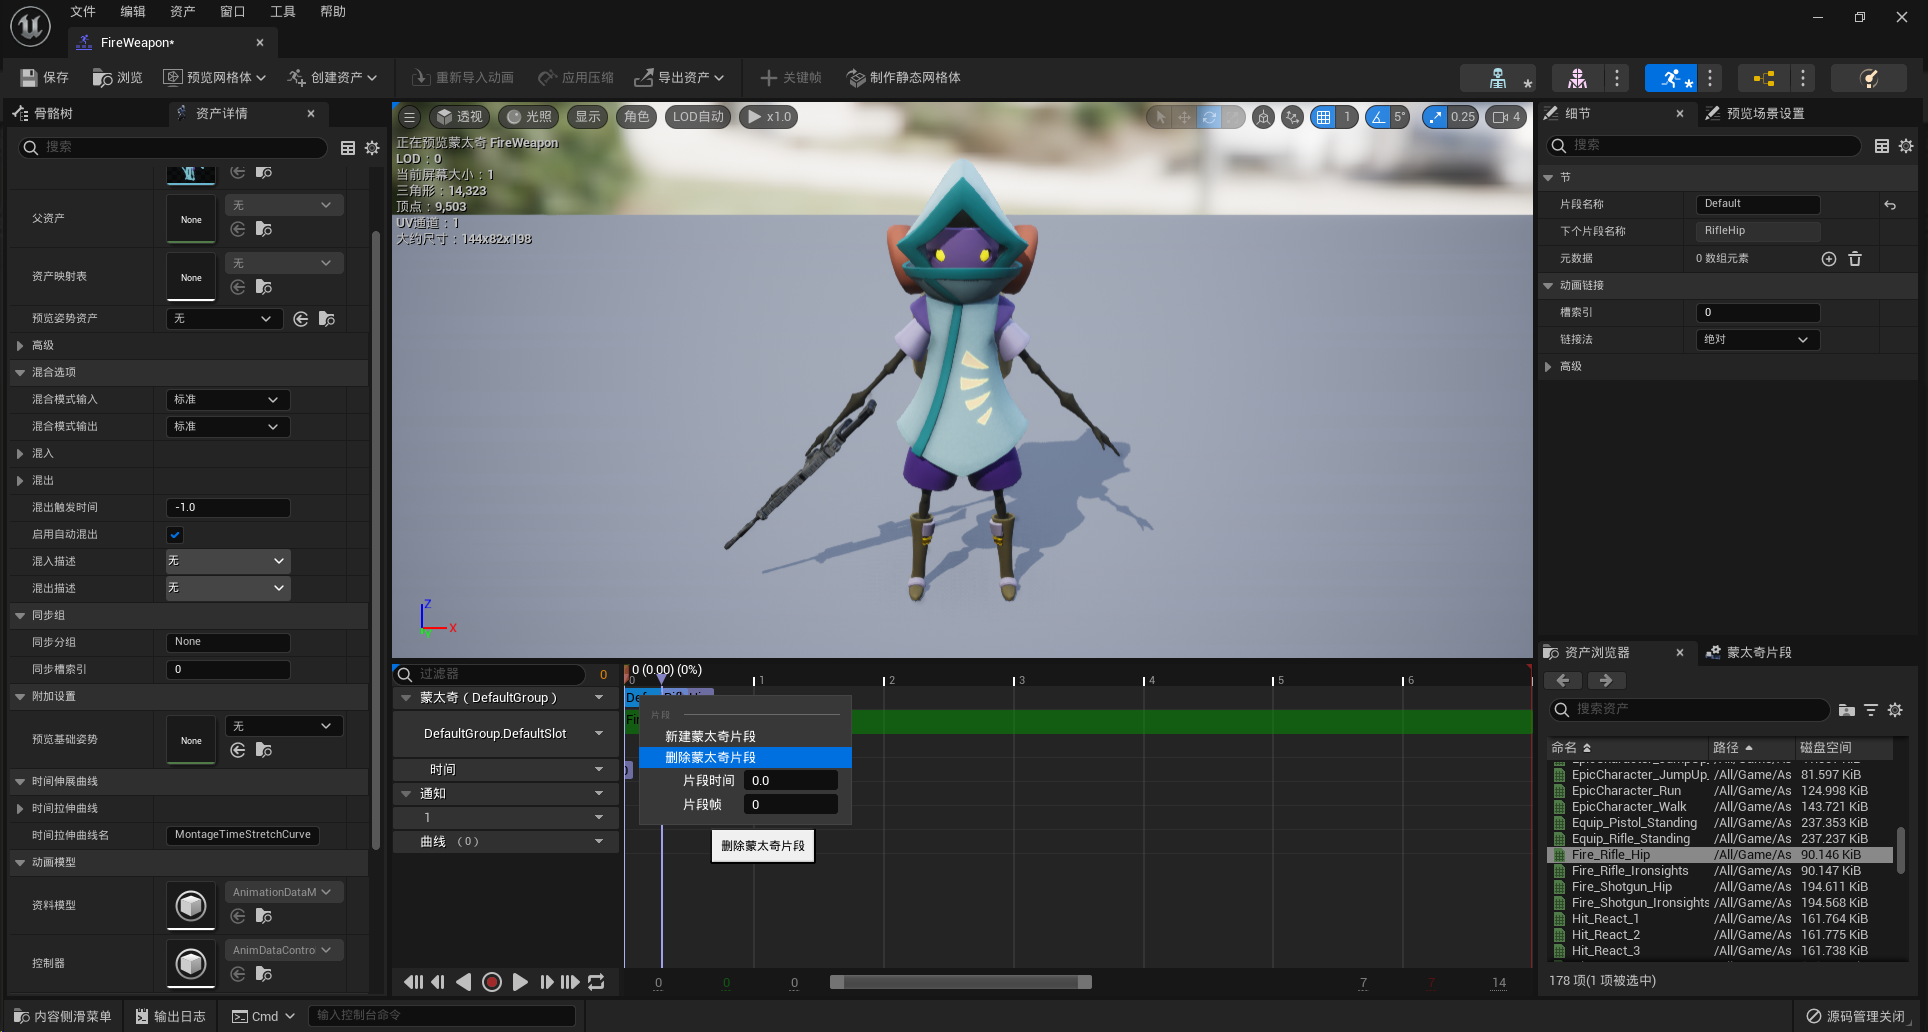Viewport: 1928px width, 1032px height.
Task: Expand the Blend In (混入) section
Action: coord(20,454)
